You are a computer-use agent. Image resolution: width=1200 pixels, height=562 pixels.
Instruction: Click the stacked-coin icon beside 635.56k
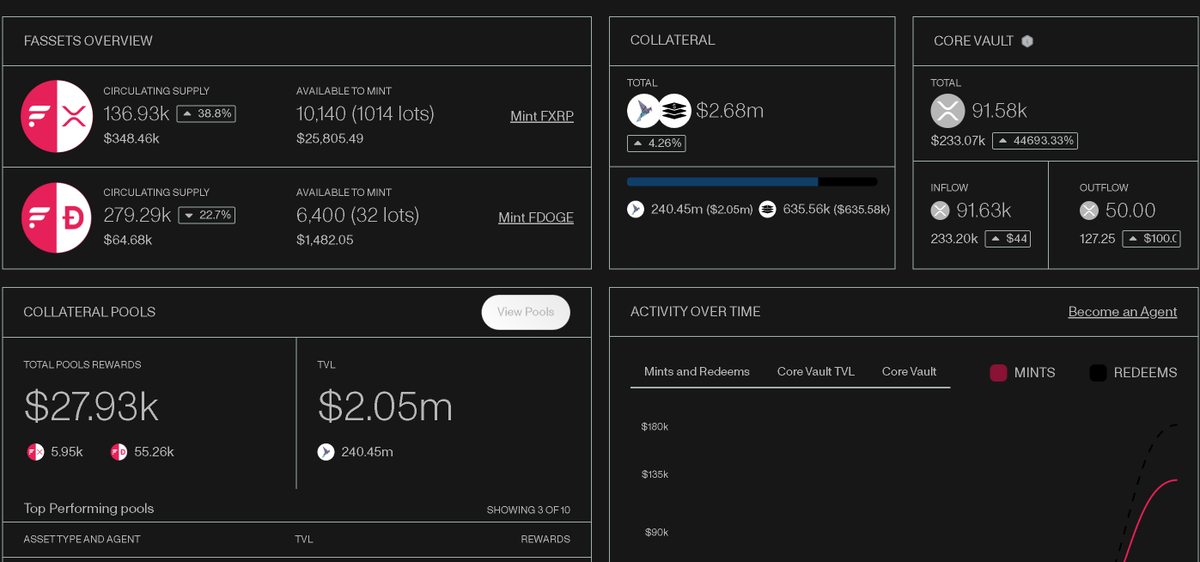(767, 209)
